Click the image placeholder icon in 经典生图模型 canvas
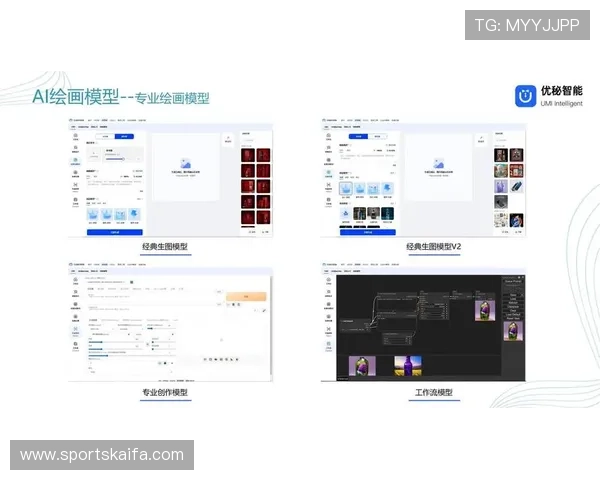 [186, 163]
